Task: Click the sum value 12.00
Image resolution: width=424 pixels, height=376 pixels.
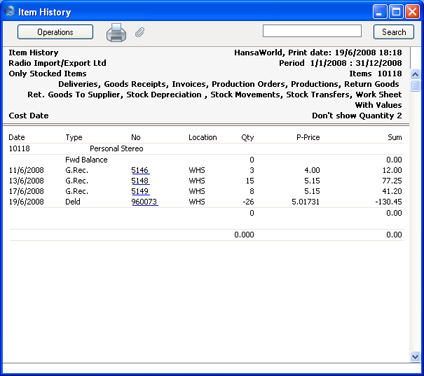Action: tap(392, 170)
